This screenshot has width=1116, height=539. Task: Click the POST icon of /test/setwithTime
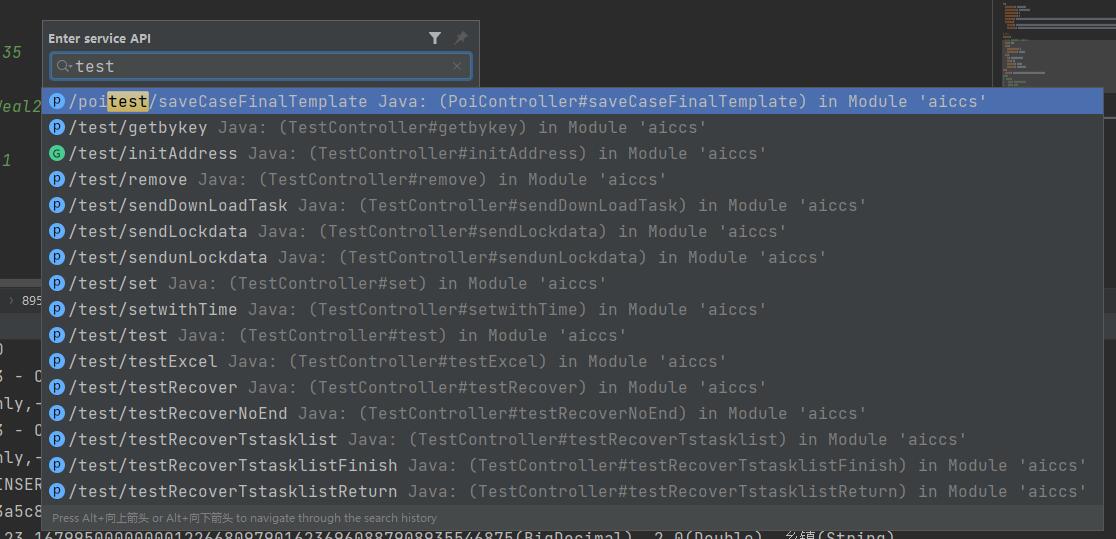57,309
